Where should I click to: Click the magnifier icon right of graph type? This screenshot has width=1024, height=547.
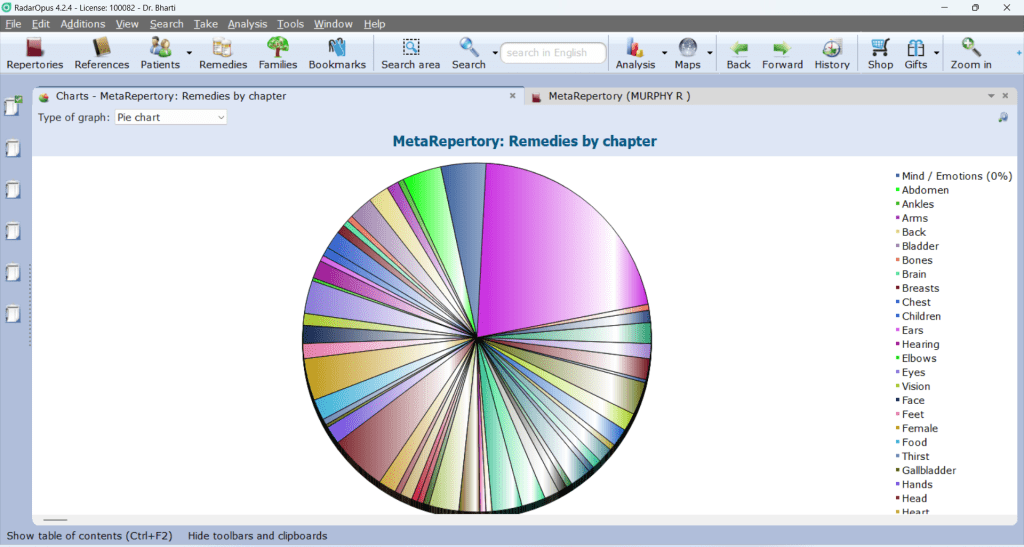tap(1003, 117)
